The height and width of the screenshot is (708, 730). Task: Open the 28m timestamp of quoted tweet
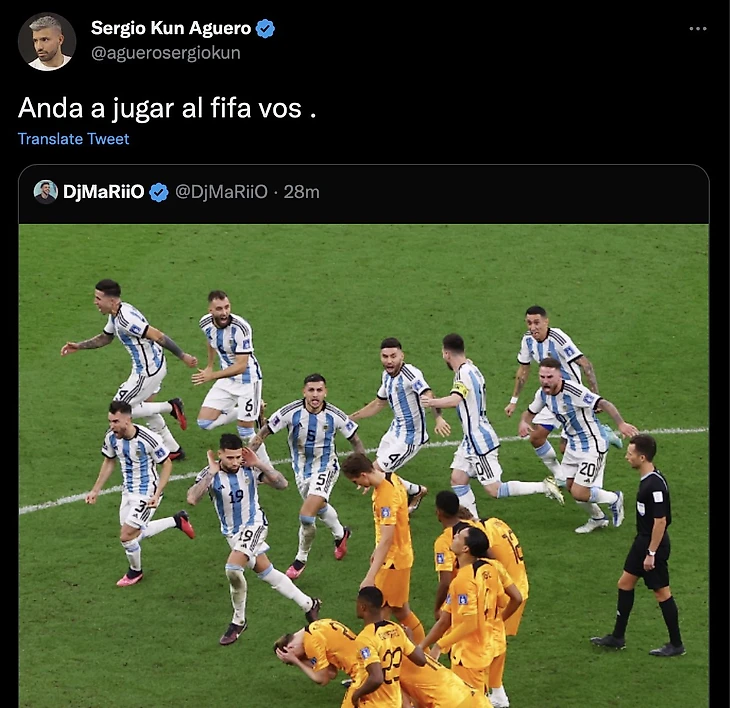302,192
